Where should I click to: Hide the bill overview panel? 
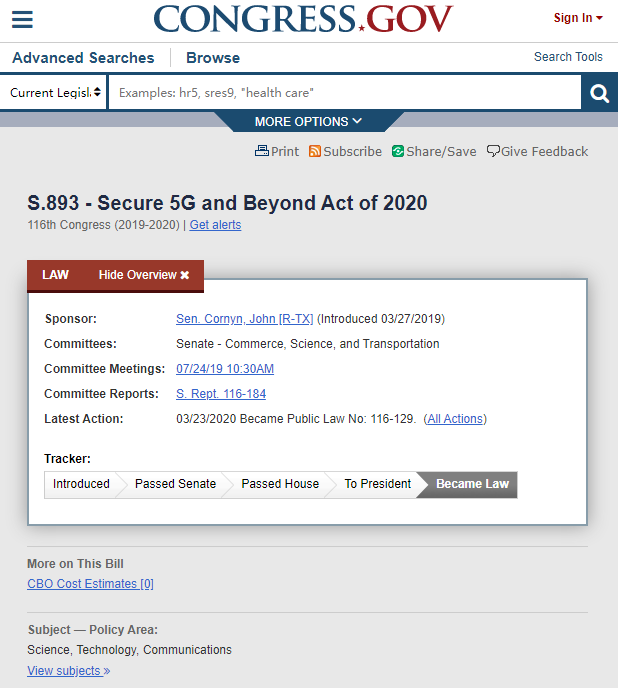point(144,275)
